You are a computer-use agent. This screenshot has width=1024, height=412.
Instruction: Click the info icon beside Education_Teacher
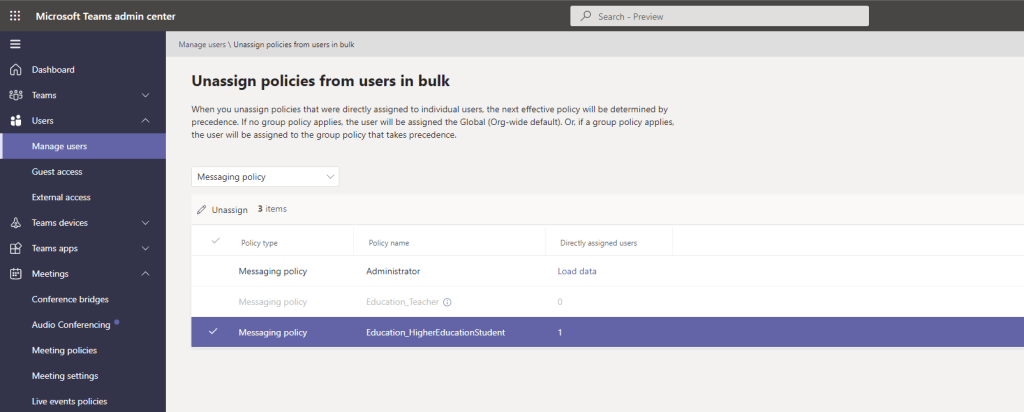pyautogui.click(x=447, y=302)
